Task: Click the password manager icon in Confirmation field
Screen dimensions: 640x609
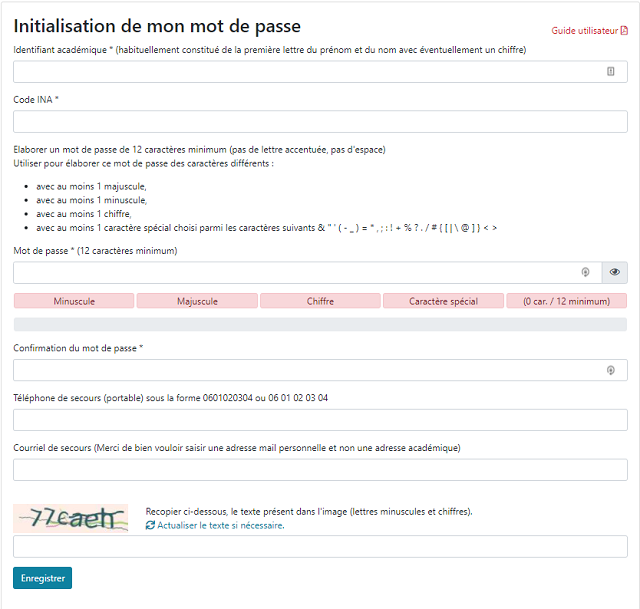Action: tap(611, 370)
